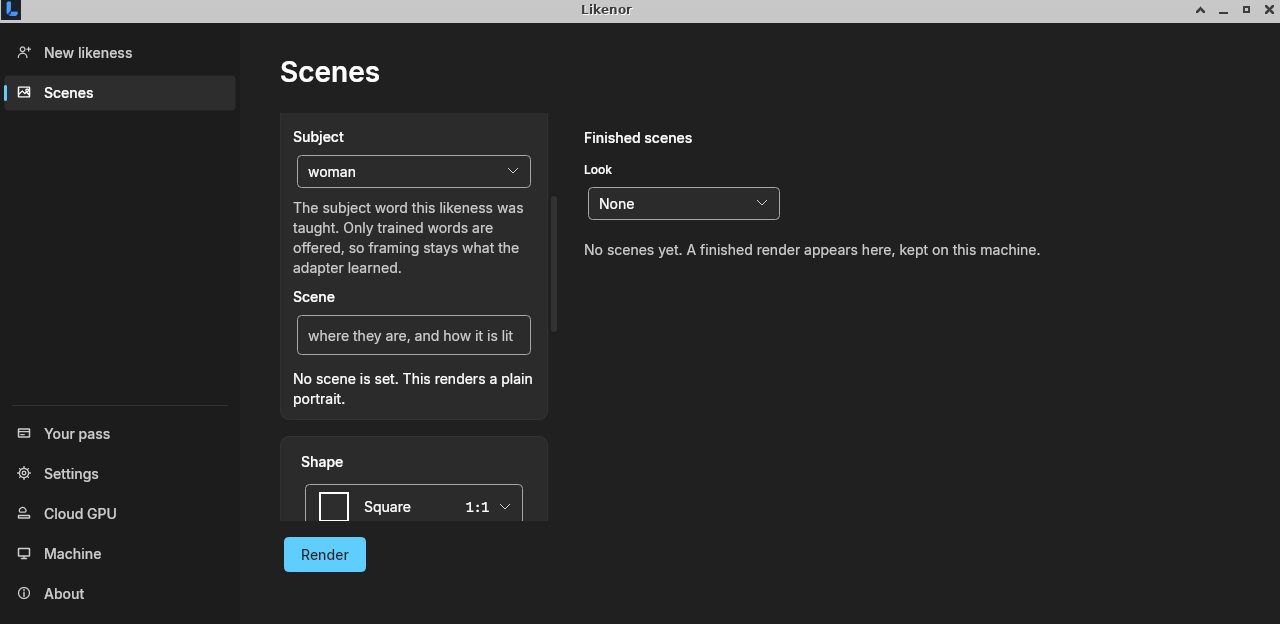Open Settings page

(120, 474)
